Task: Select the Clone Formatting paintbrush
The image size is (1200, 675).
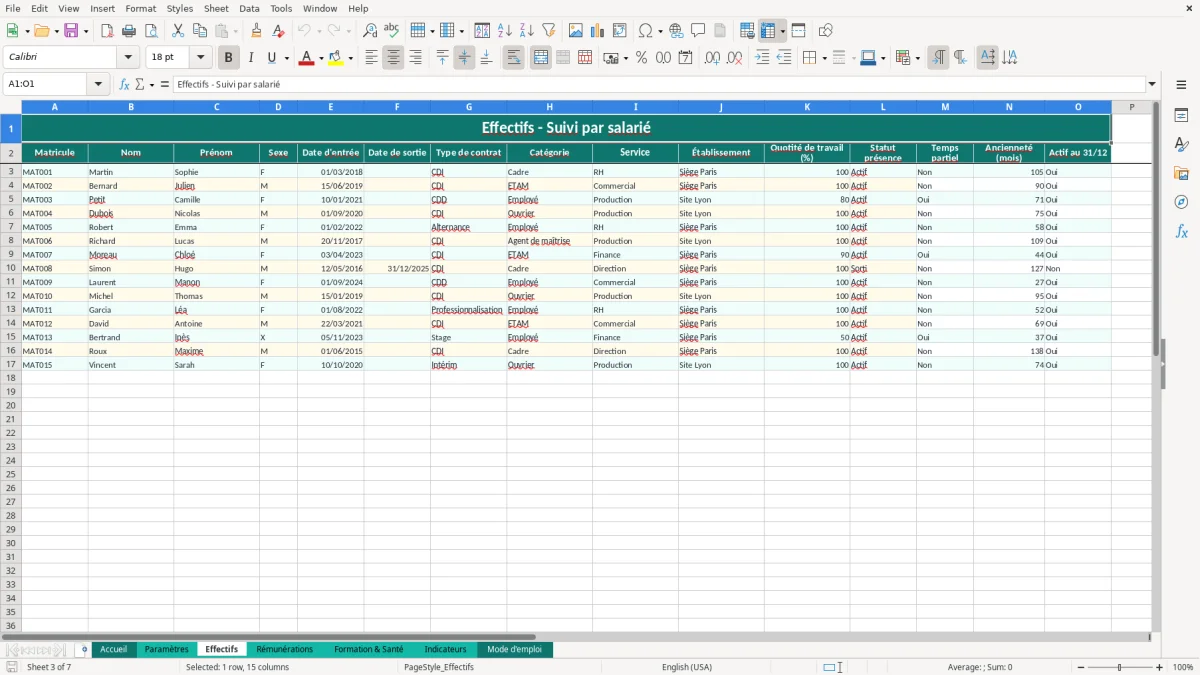Action: (256, 31)
